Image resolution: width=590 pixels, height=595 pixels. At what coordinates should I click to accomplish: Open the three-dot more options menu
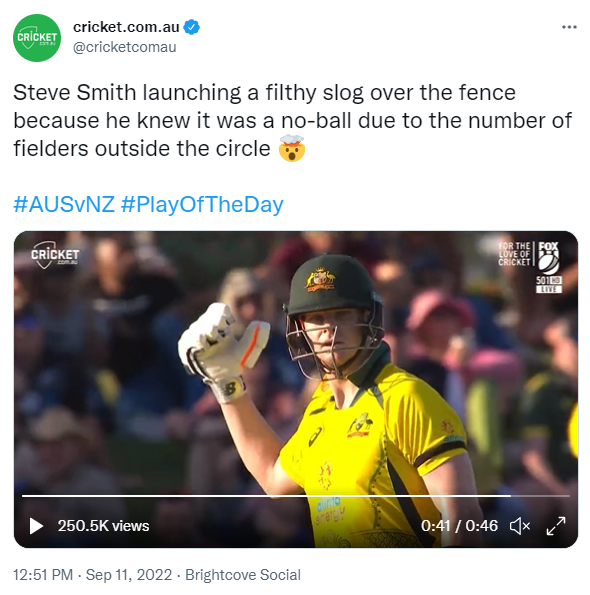coord(569,27)
